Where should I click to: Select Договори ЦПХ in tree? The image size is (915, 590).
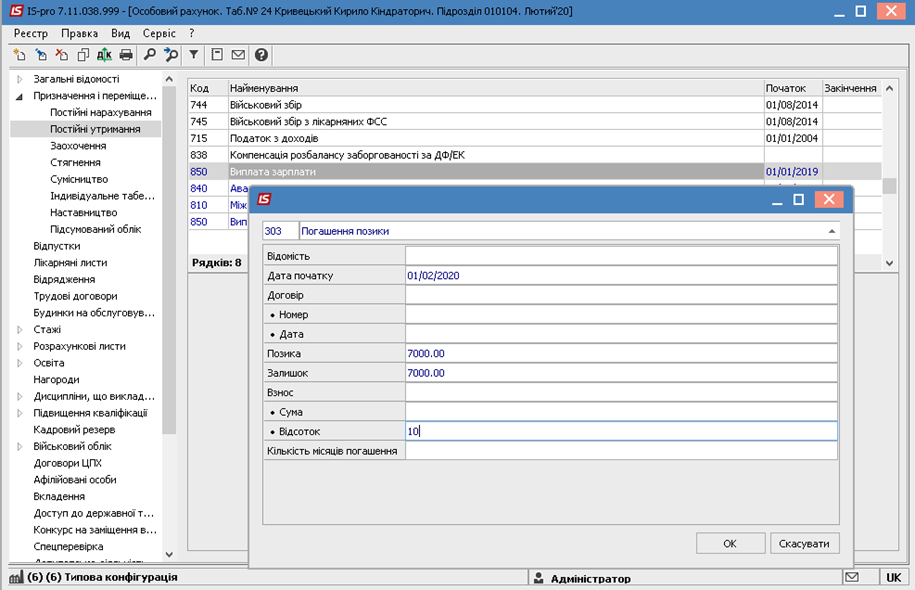67,463
